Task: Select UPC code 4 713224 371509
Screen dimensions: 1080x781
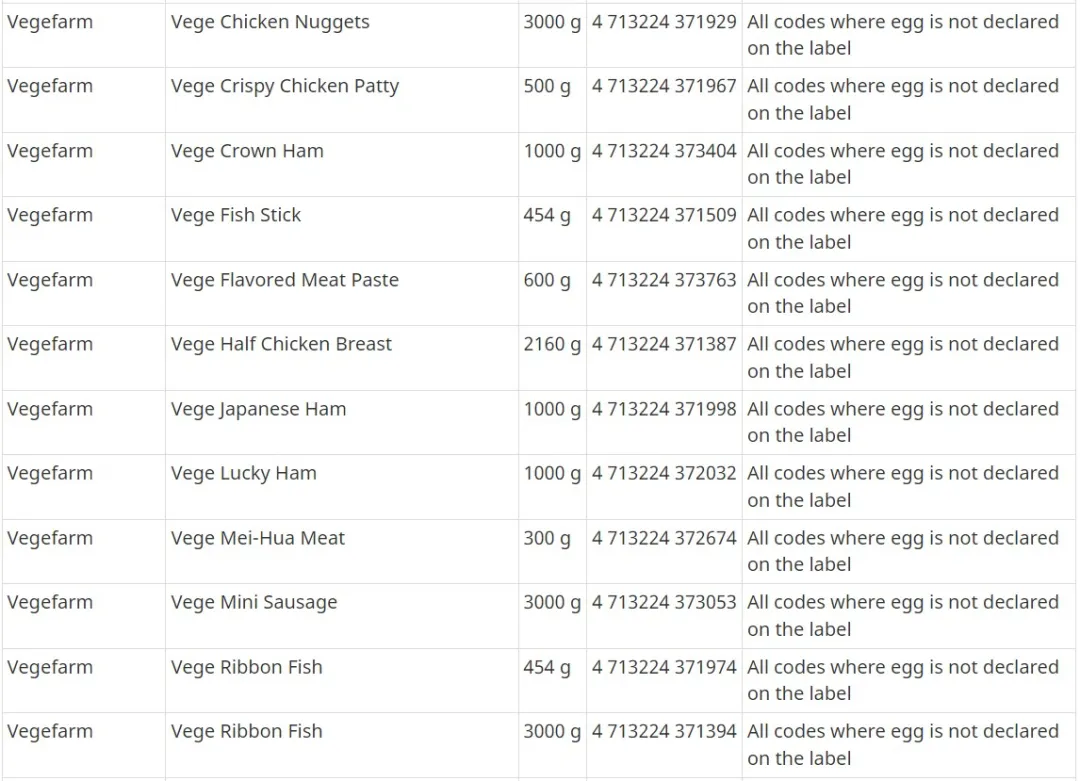Action: [x=664, y=216]
